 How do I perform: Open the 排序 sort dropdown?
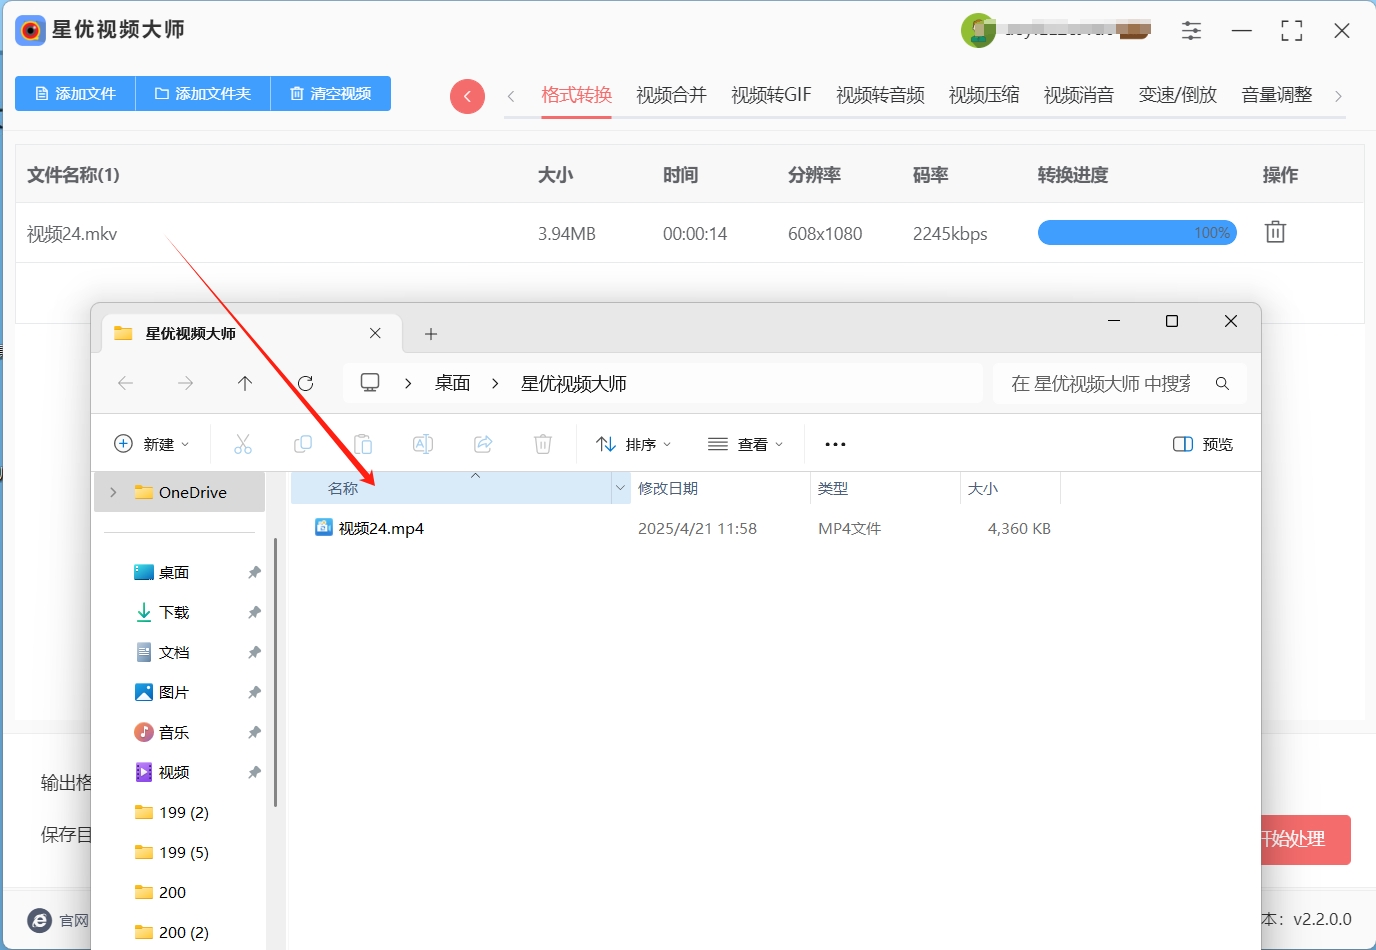634,444
